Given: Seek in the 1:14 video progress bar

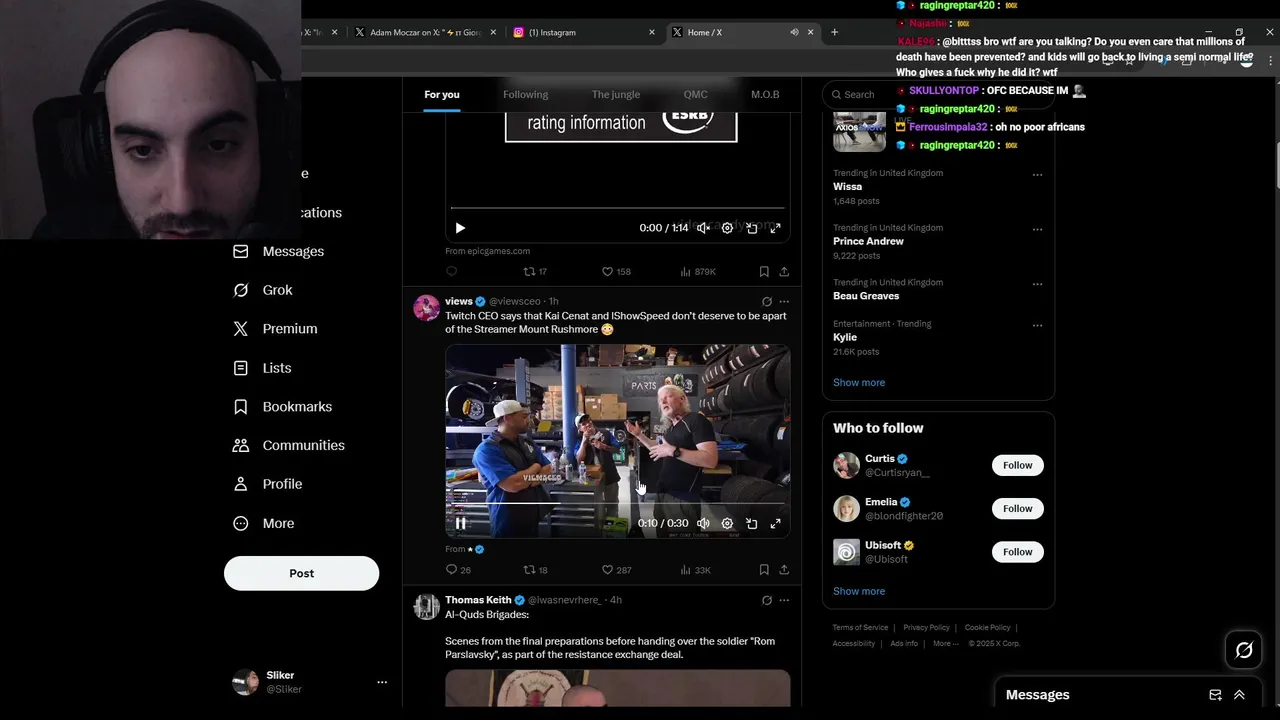Looking at the screenshot, I should (618, 208).
